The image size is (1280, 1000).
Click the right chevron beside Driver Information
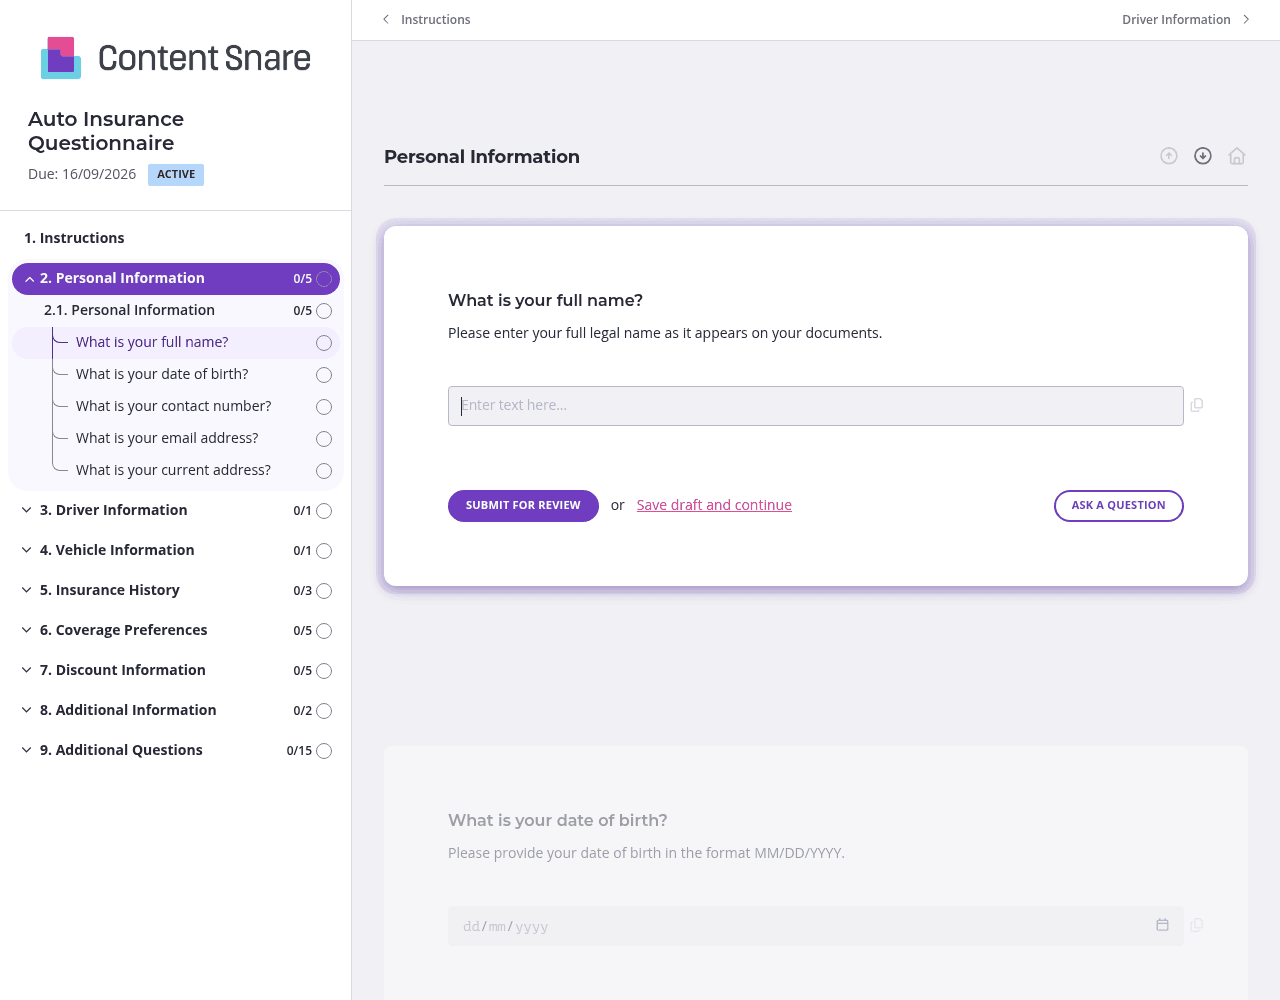click(x=1246, y=19)
